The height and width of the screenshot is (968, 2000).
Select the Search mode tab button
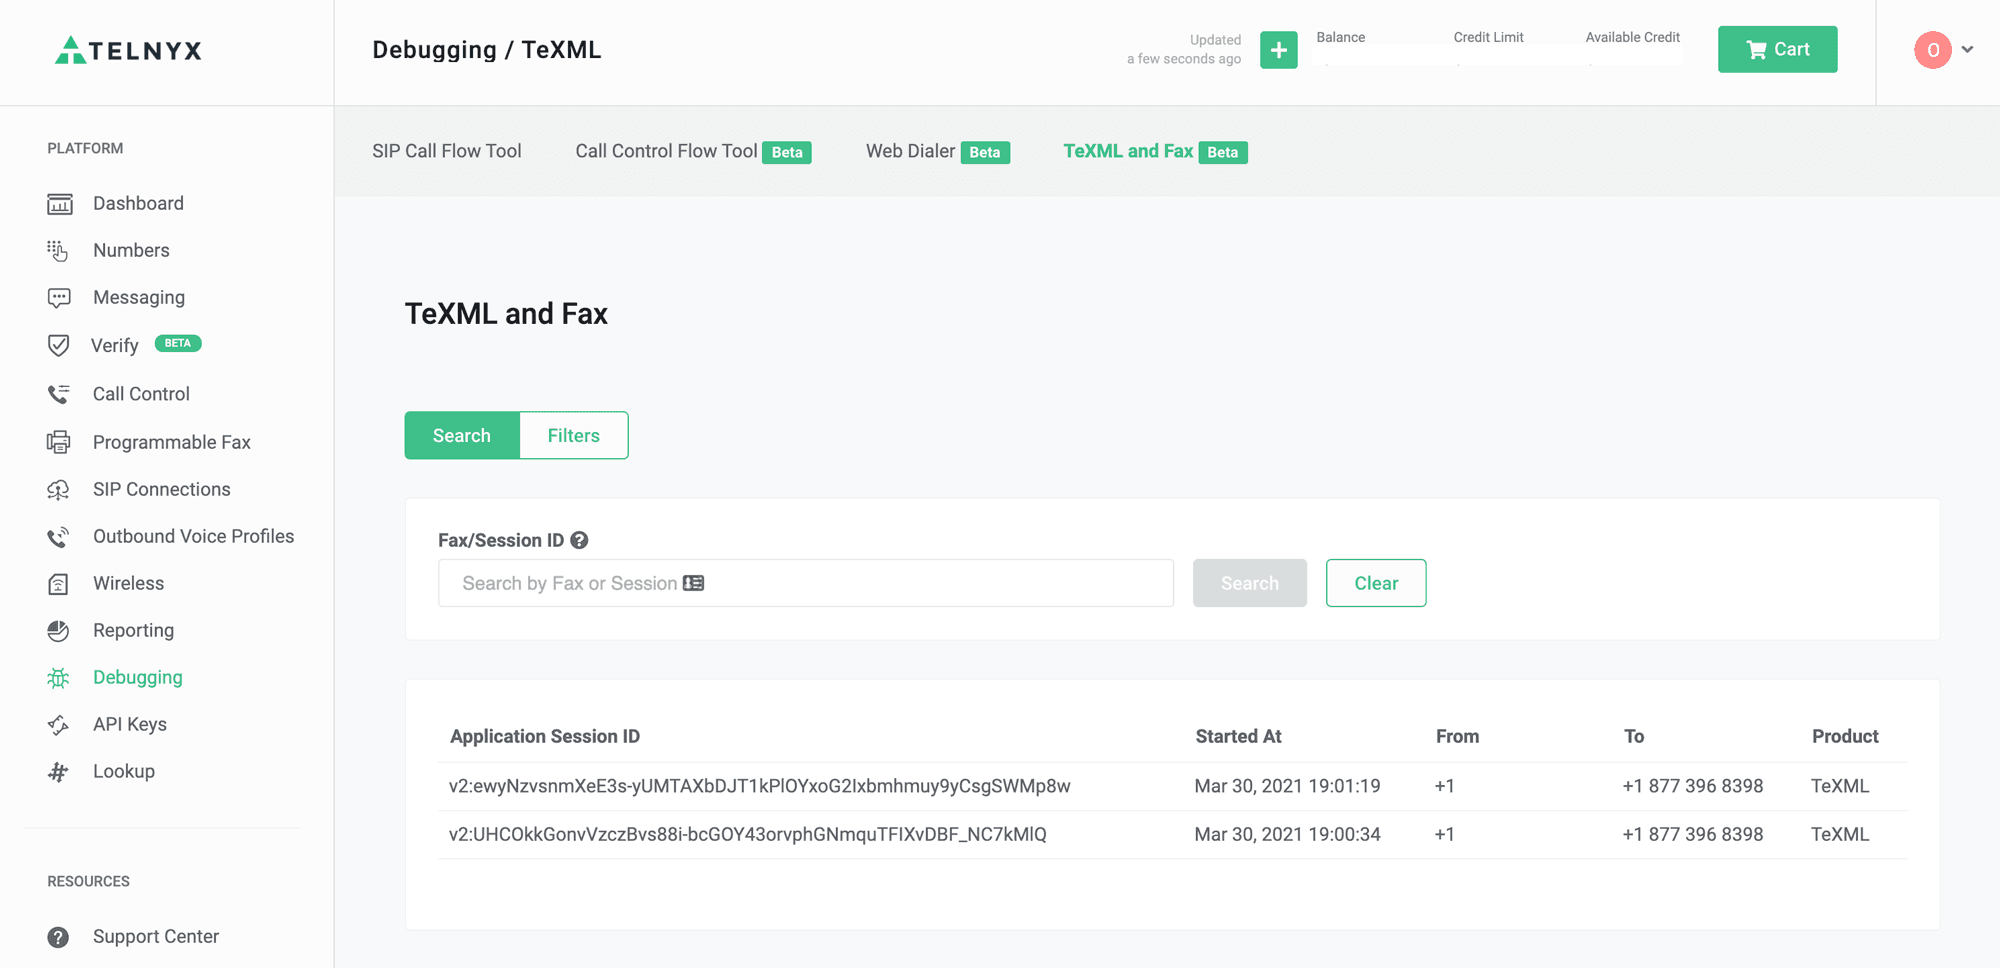pyautogui.click(x=462, y=435)
